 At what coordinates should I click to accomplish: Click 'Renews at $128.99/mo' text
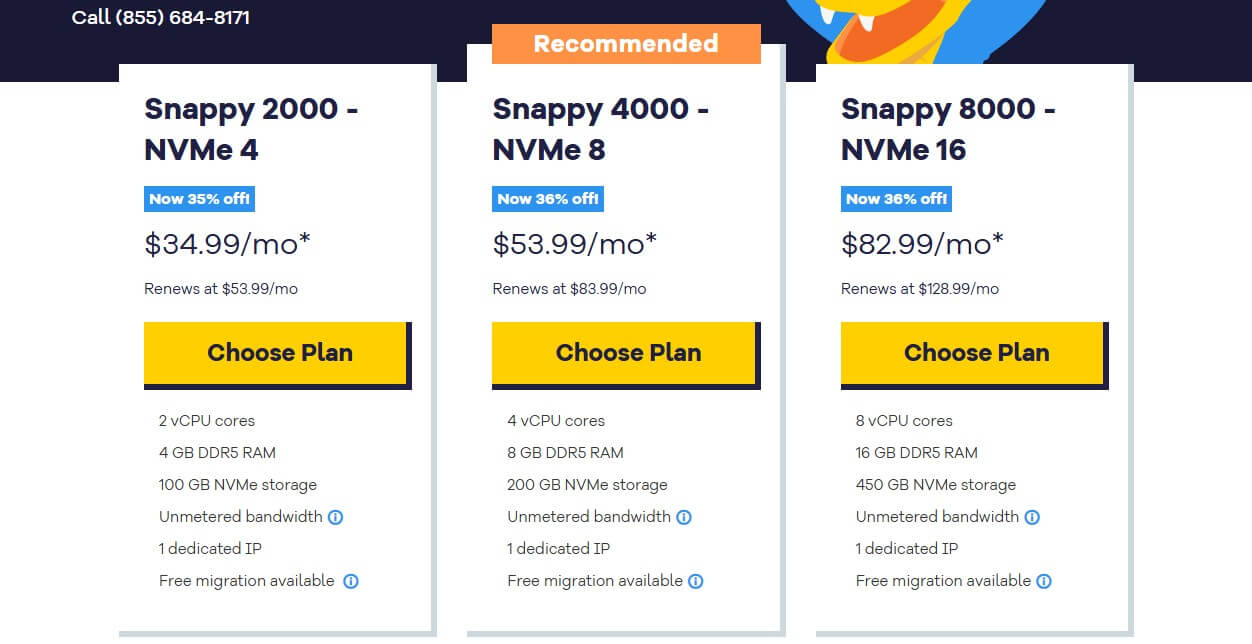point(920,289)
